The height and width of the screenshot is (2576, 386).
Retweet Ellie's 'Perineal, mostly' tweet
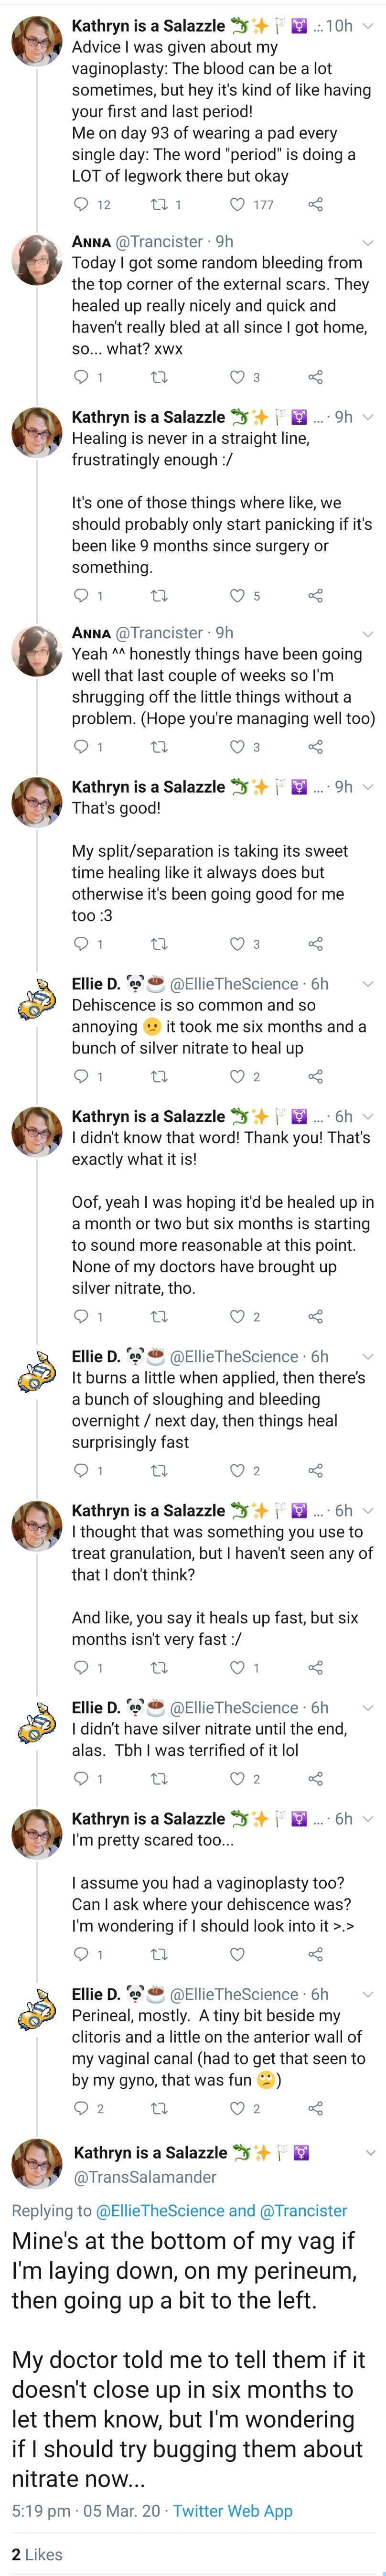[159, 2108]
